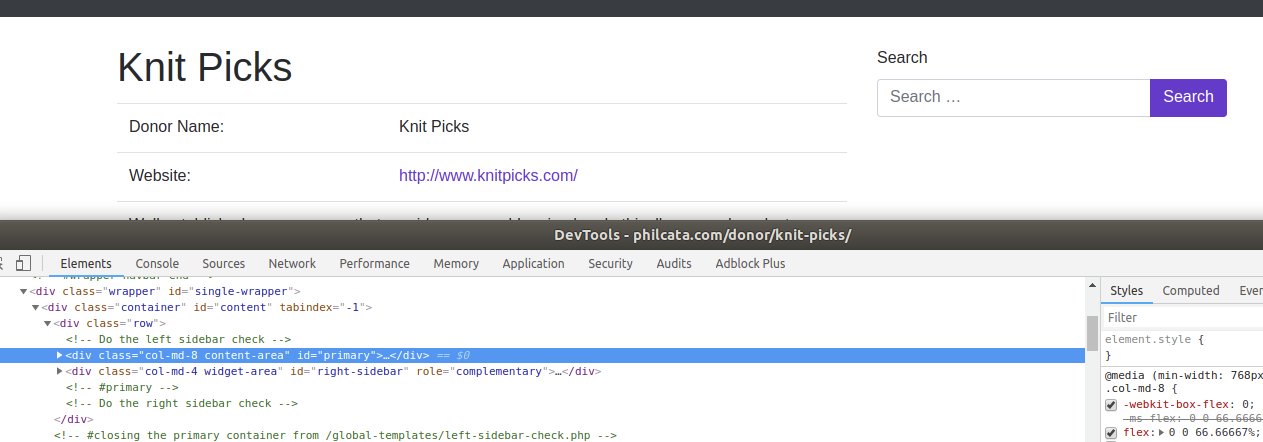
Task: Click the Styles Filter input
Action: click(1182, 317)
